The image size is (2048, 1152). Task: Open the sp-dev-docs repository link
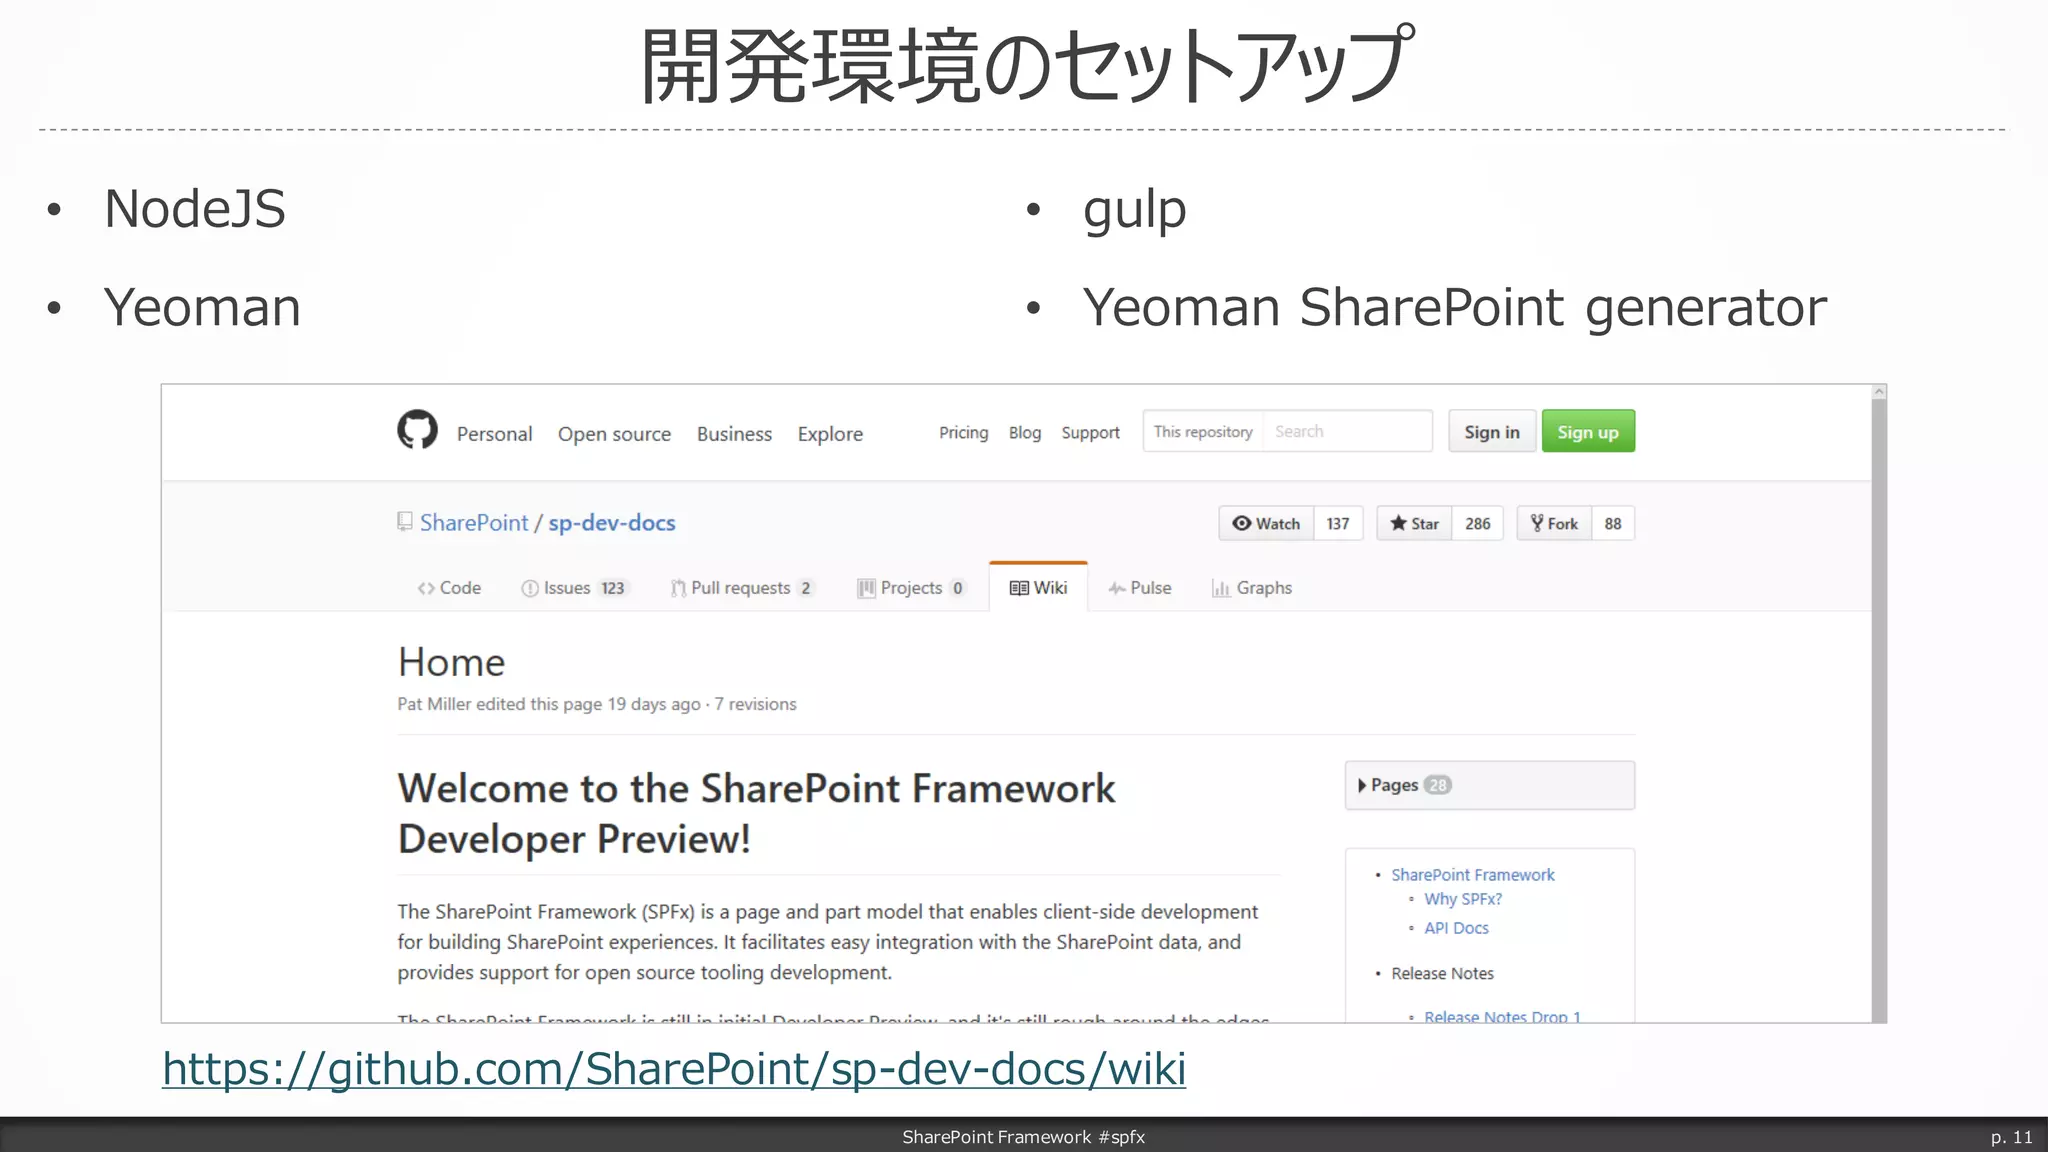(x=612, y=523)
